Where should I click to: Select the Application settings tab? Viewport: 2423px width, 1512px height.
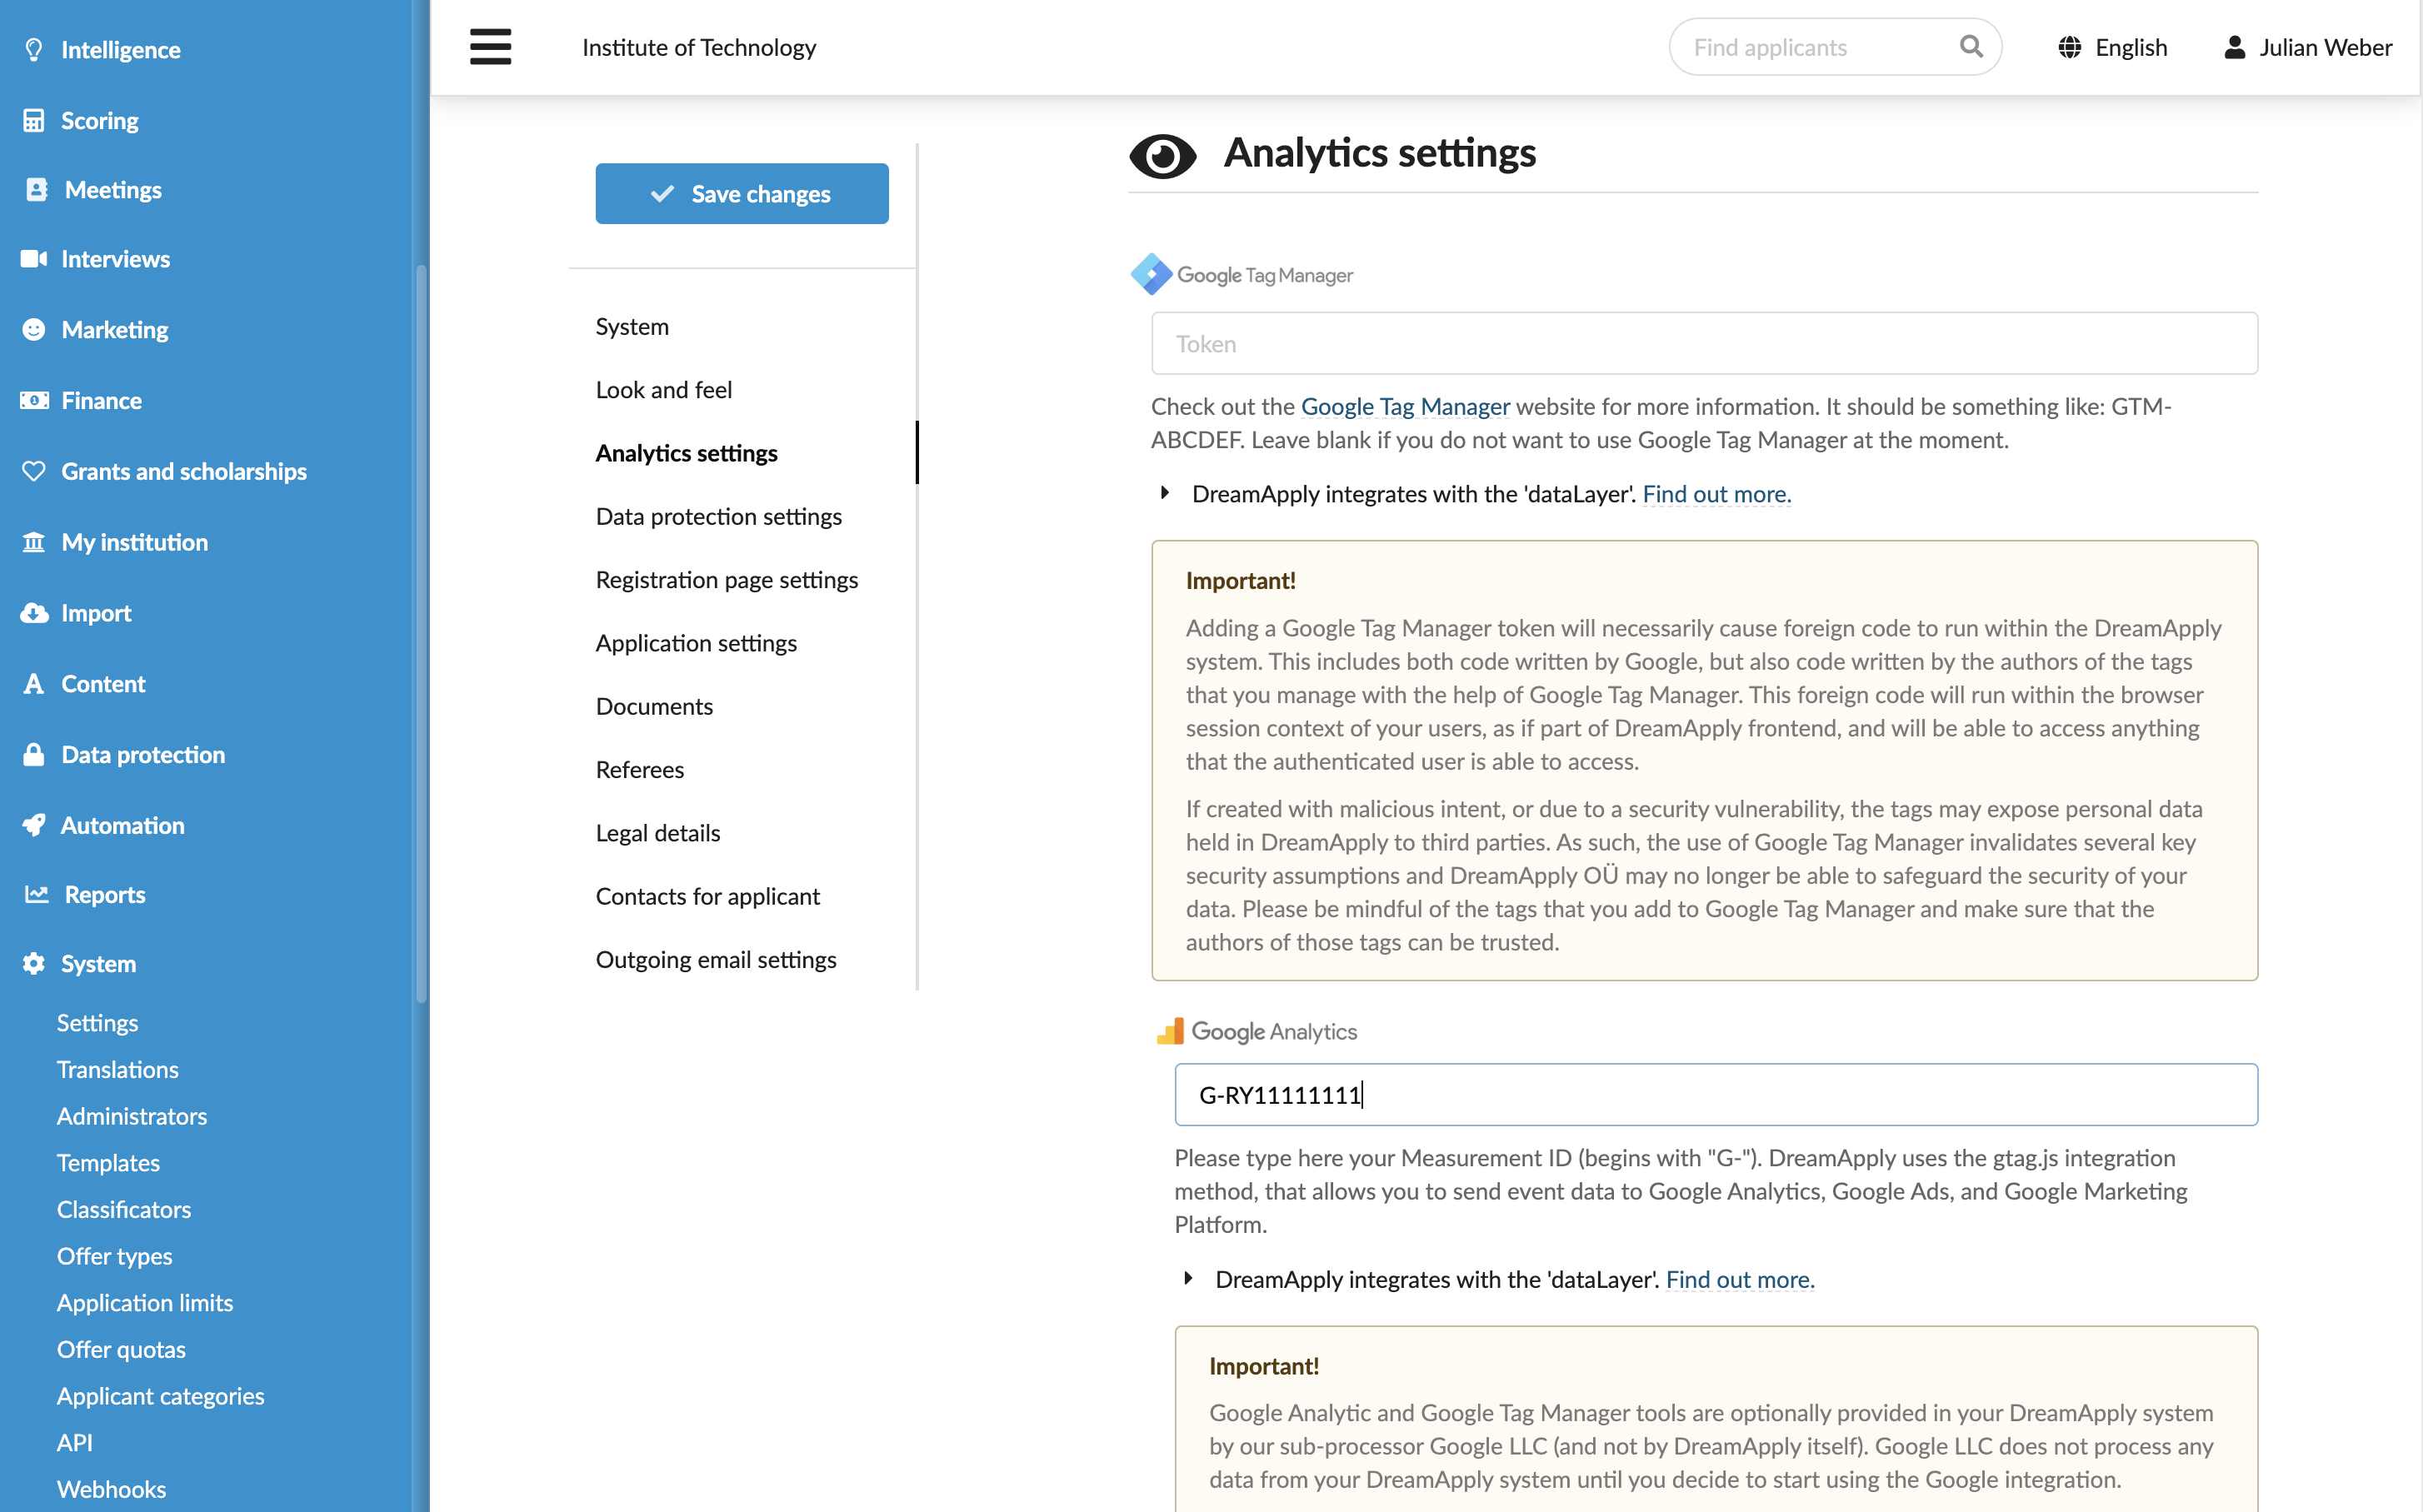click(x=696, y=642)
